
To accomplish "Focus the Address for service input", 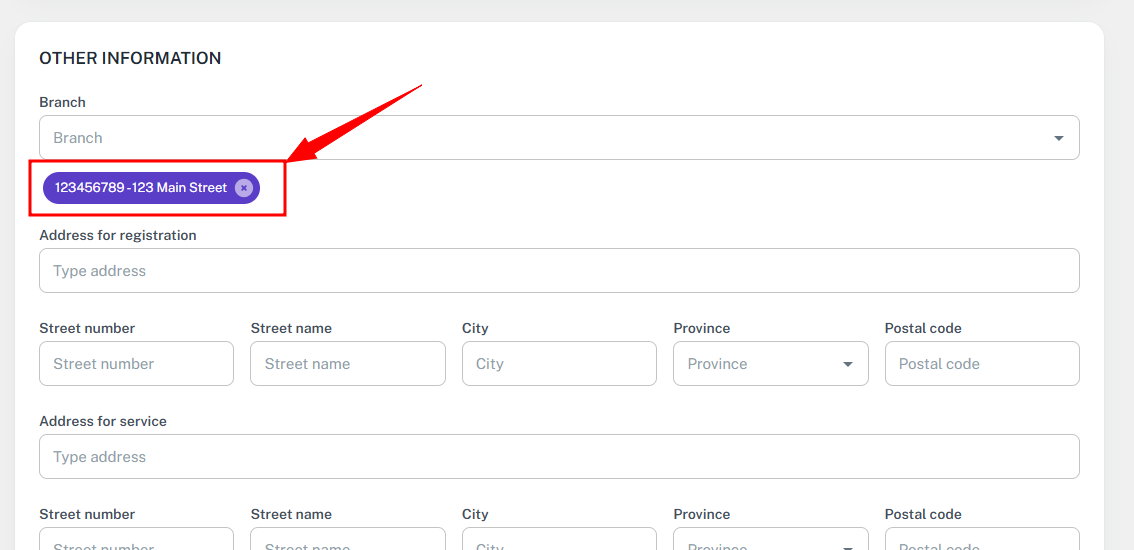I will click(559, 457).
